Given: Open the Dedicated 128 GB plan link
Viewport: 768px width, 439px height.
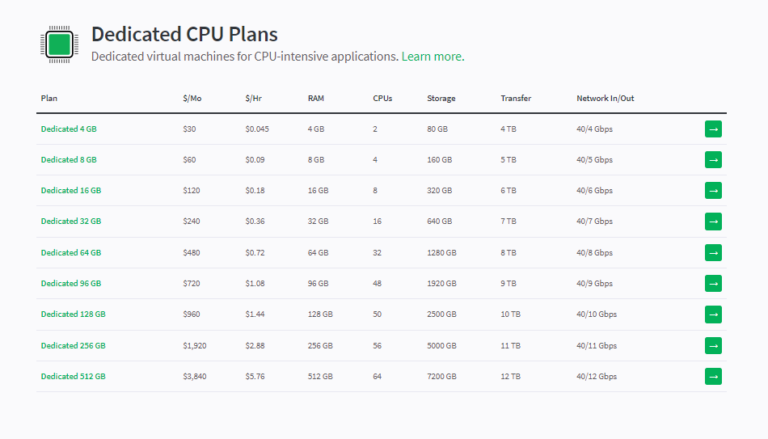Looking at the screenshot, I should (73, 315).
